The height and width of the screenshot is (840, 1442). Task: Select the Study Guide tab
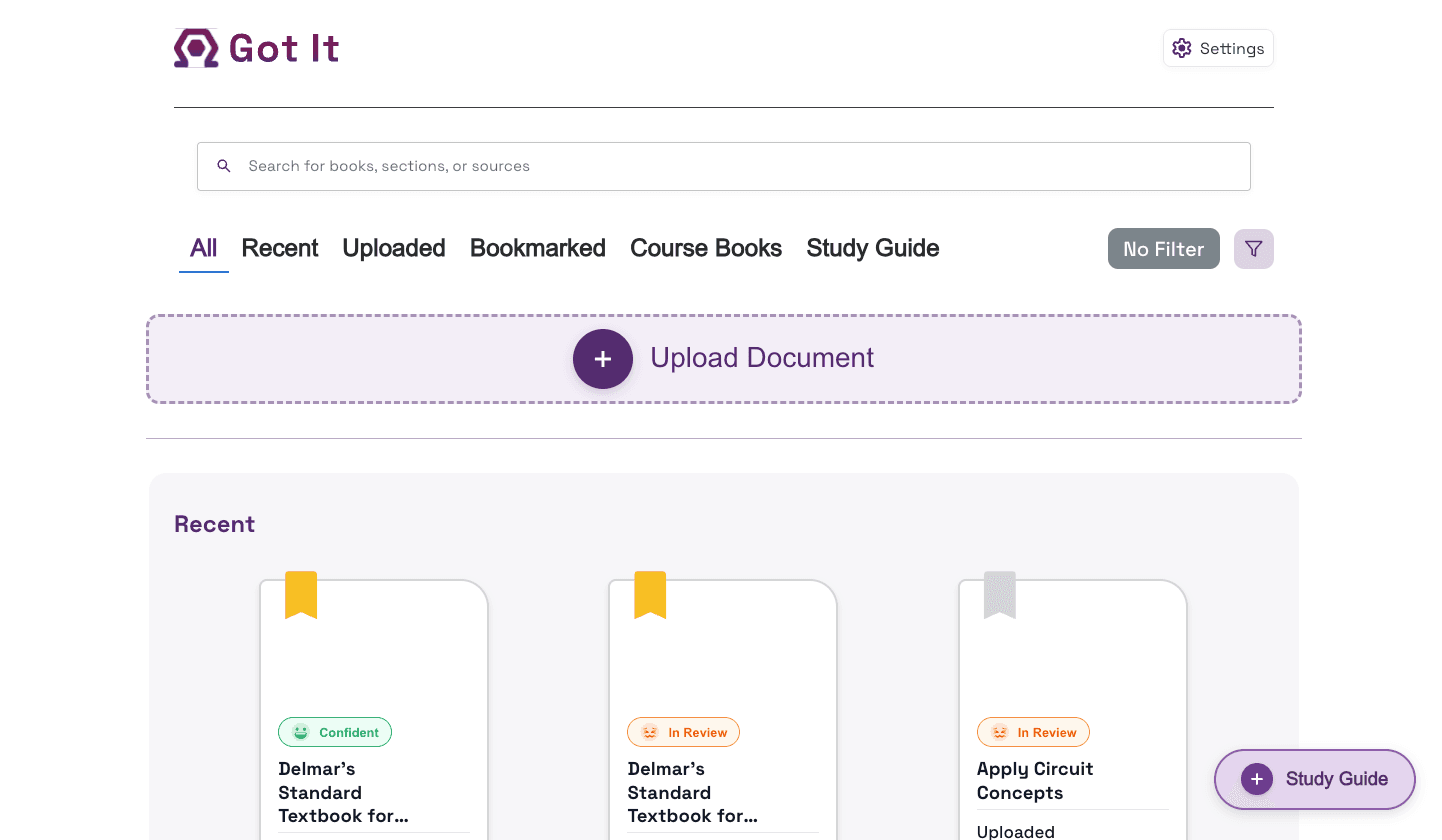[x=872, y=248]
